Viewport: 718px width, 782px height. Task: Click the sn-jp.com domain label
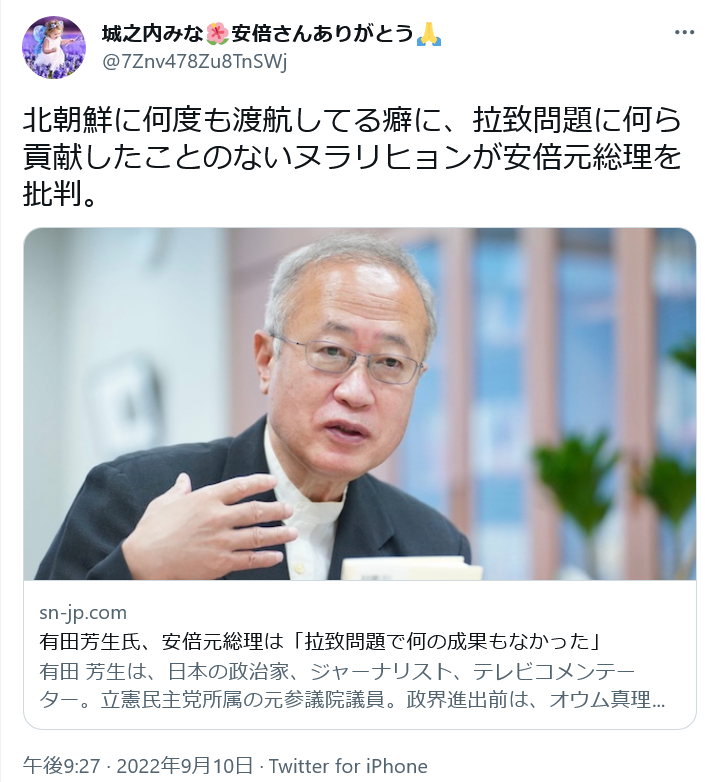[x=83, y=612]
